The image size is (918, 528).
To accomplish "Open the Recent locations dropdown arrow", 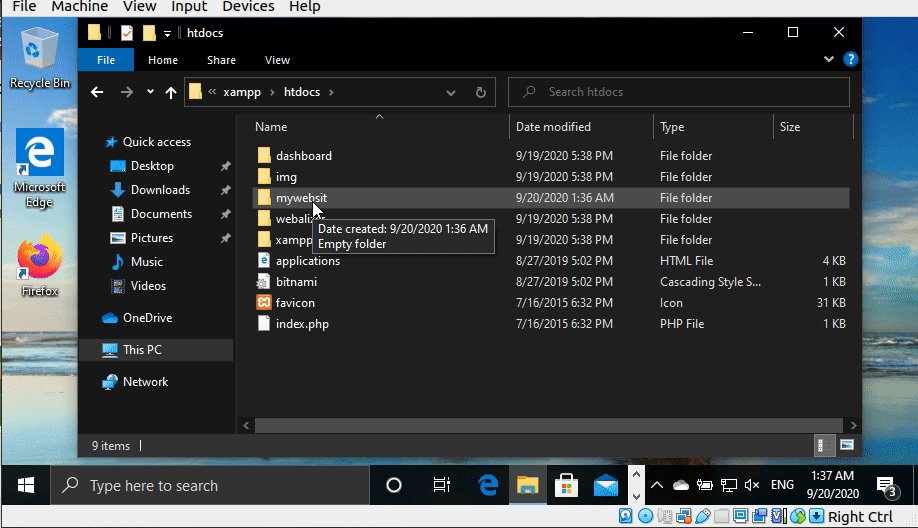I will tap(150, 92).
